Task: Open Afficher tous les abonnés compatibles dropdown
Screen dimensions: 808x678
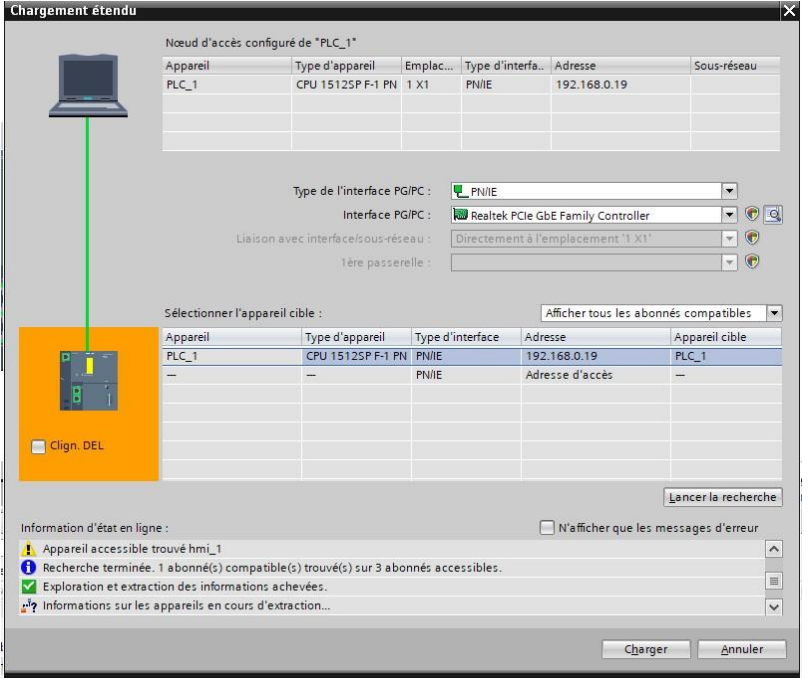Action: (775, 313)
